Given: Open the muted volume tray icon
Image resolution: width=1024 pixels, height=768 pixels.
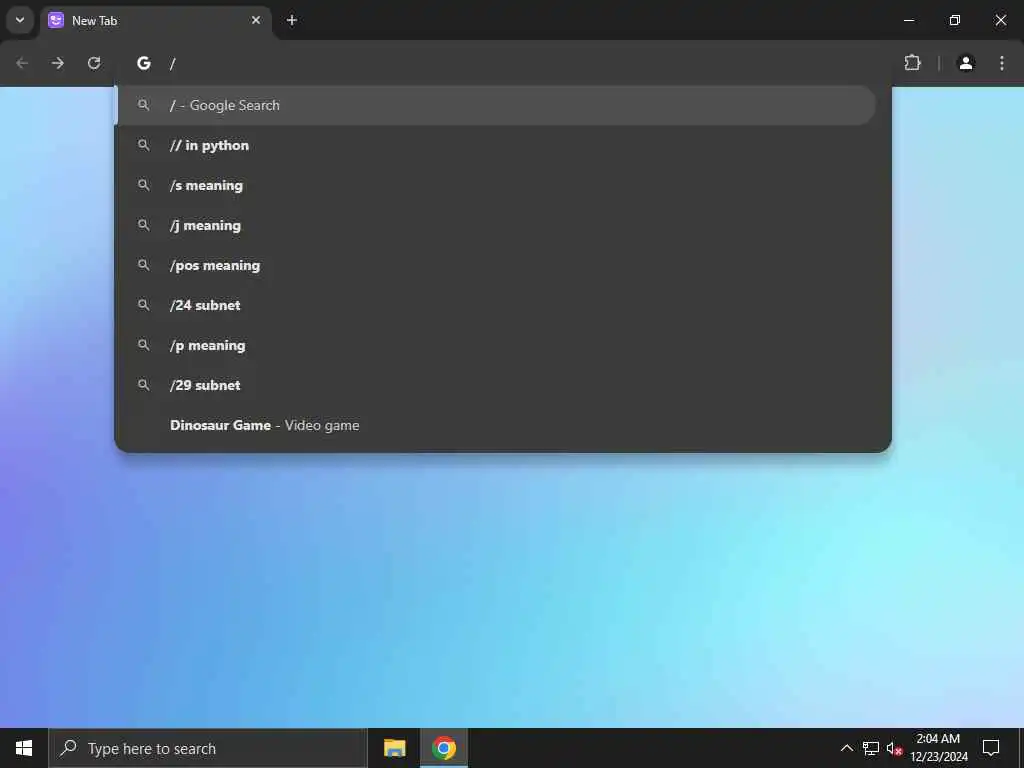Looking at the screenshot, I should point(894,748).
